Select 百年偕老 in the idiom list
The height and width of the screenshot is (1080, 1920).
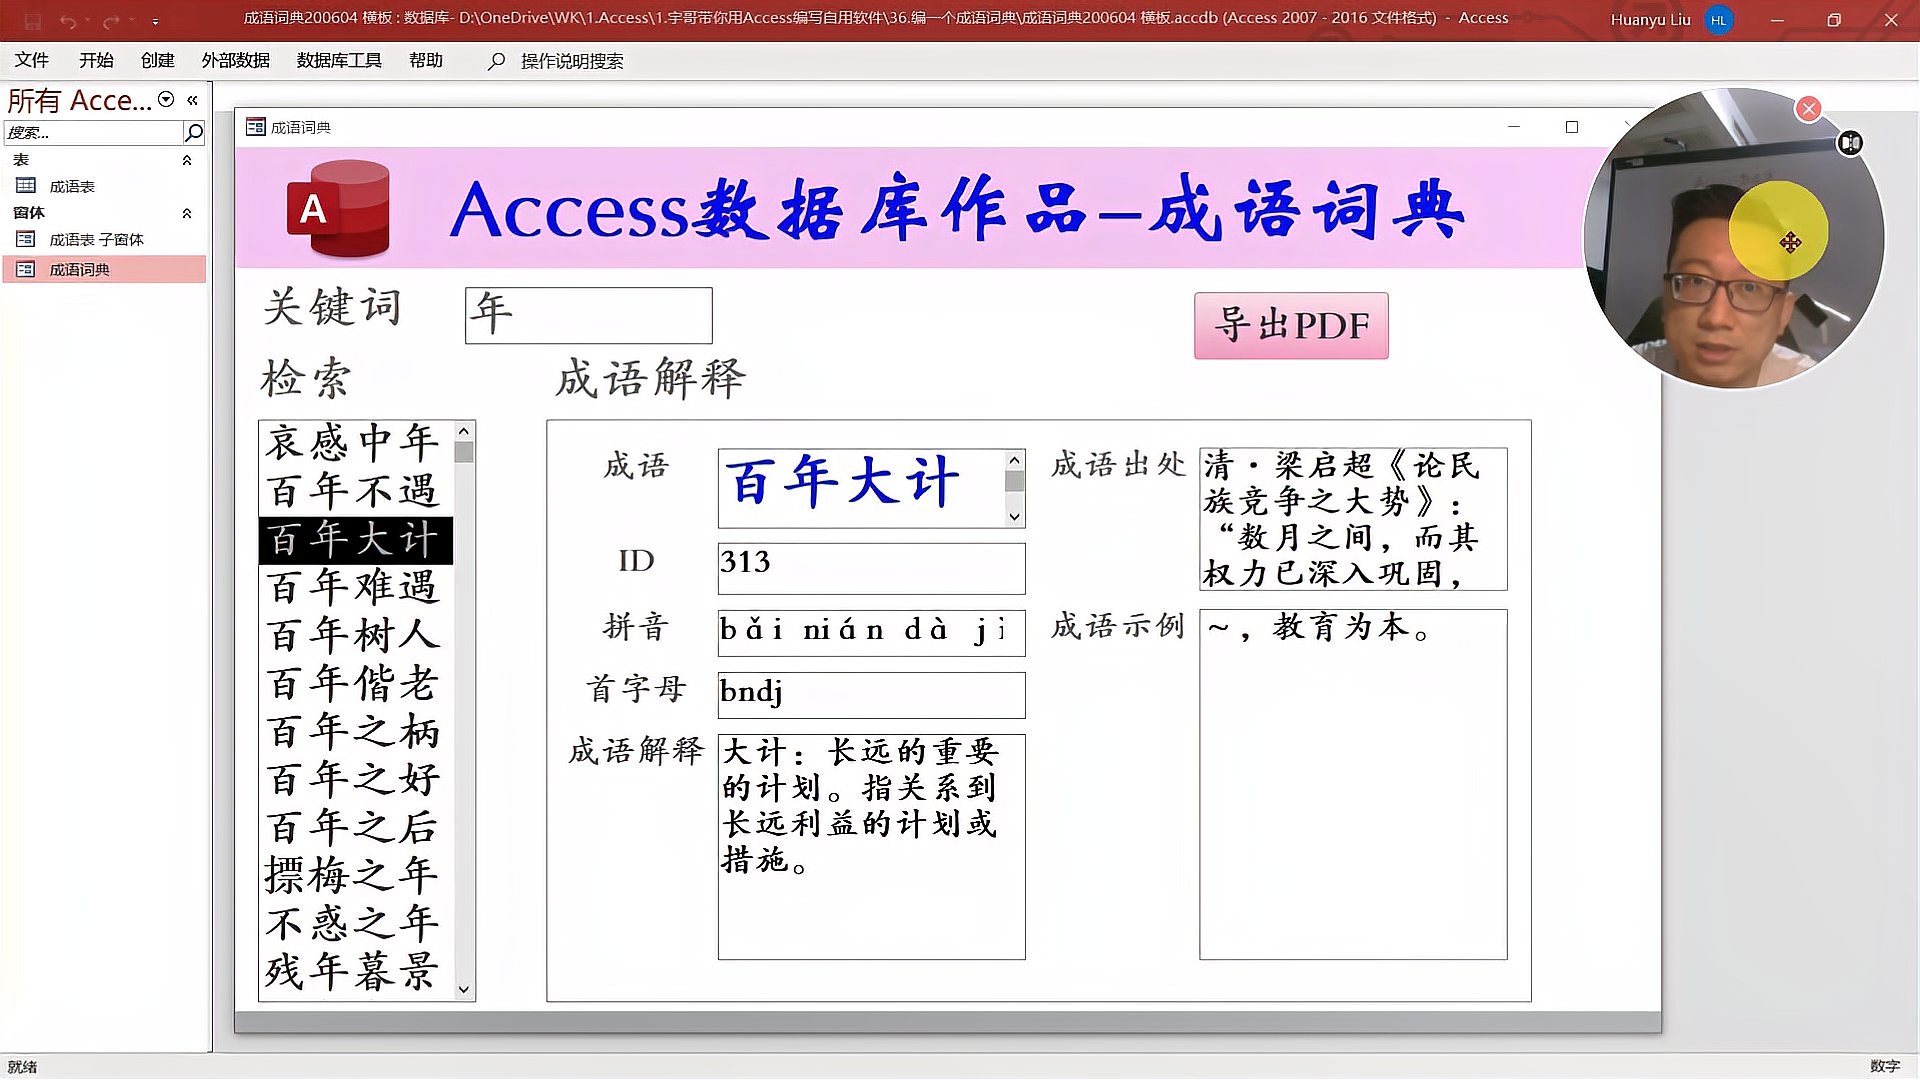pos(355,684)
